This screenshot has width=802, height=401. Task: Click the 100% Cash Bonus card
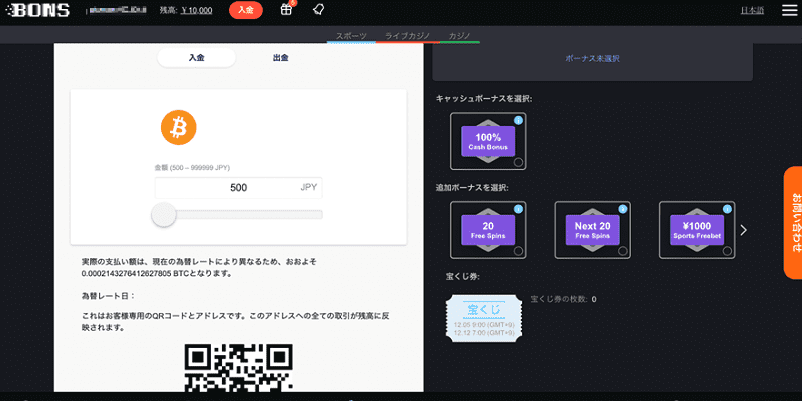pos(488,141)
